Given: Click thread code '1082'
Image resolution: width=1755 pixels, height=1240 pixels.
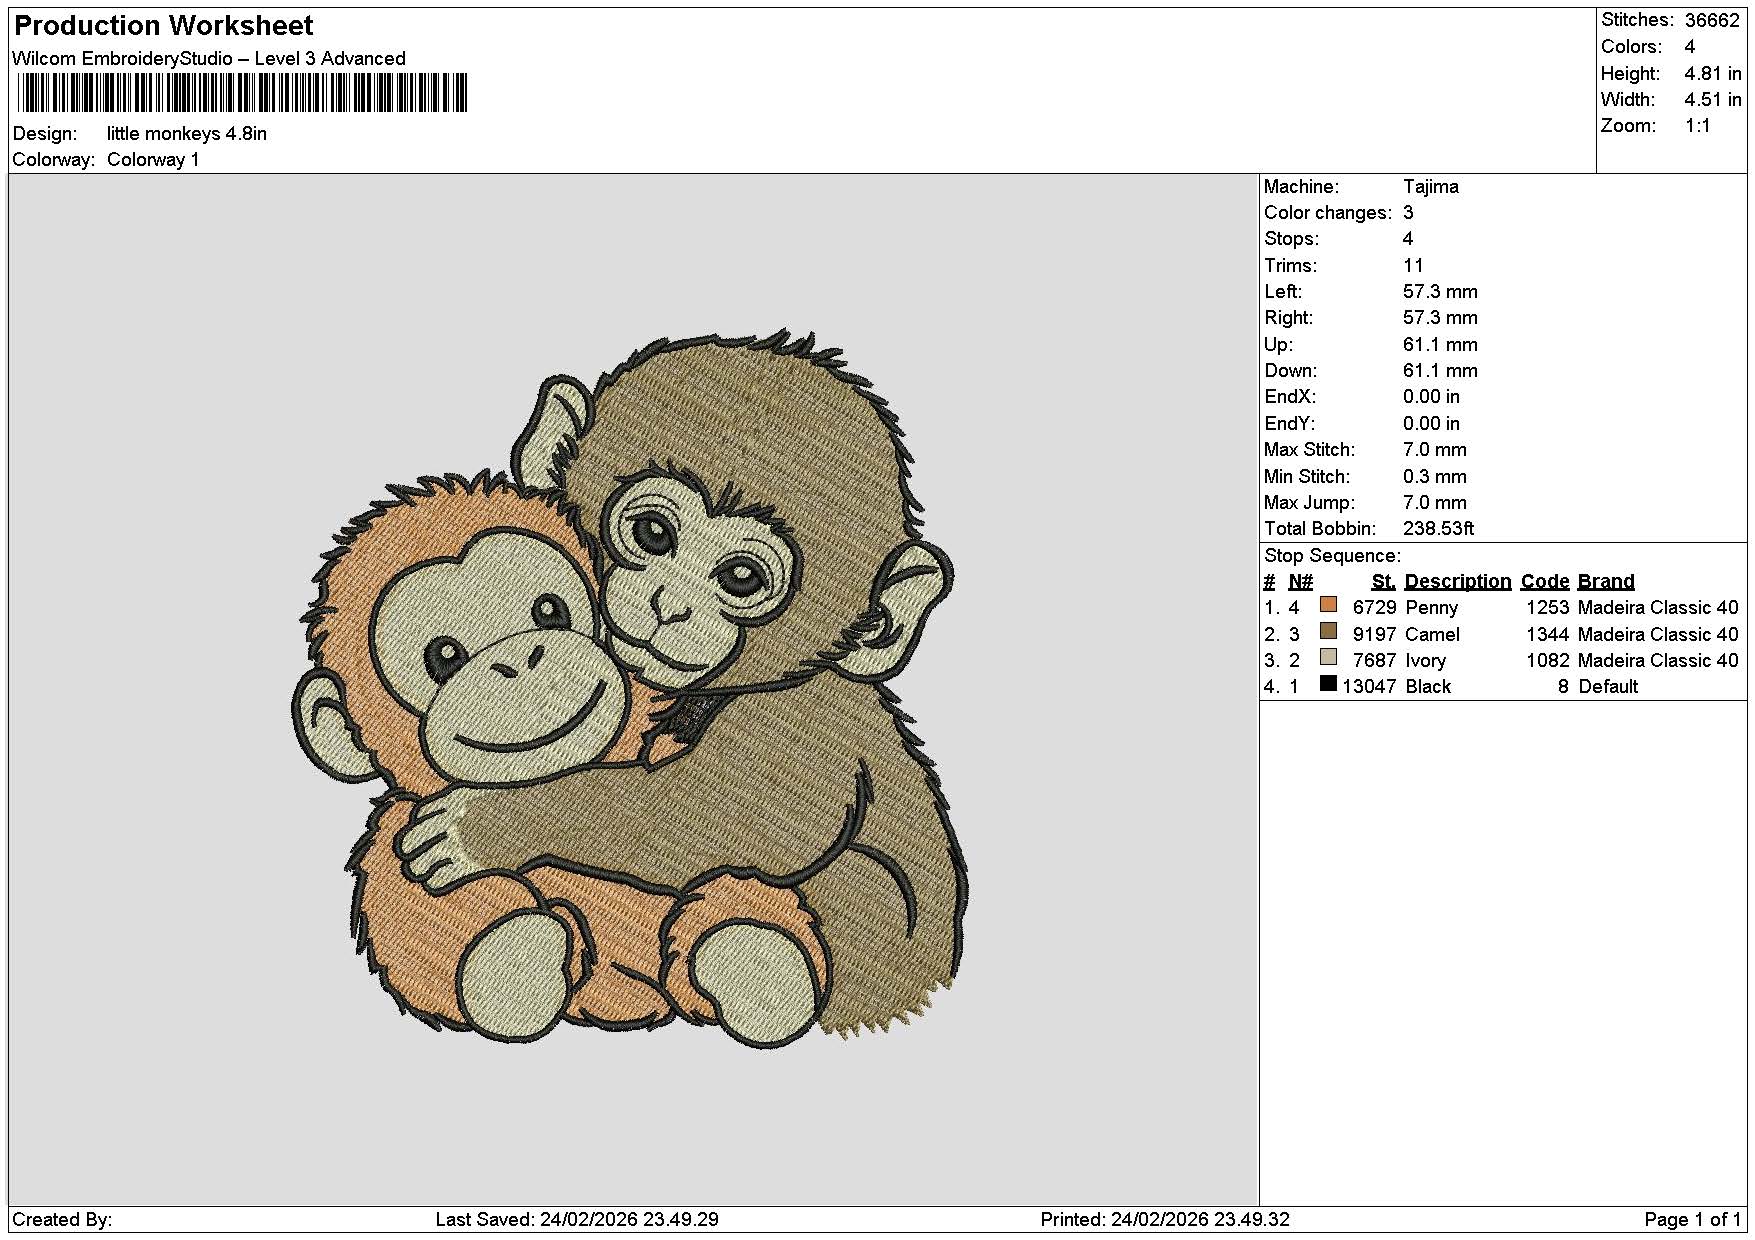Looking at the screenshot, I should coord(1548,661).
